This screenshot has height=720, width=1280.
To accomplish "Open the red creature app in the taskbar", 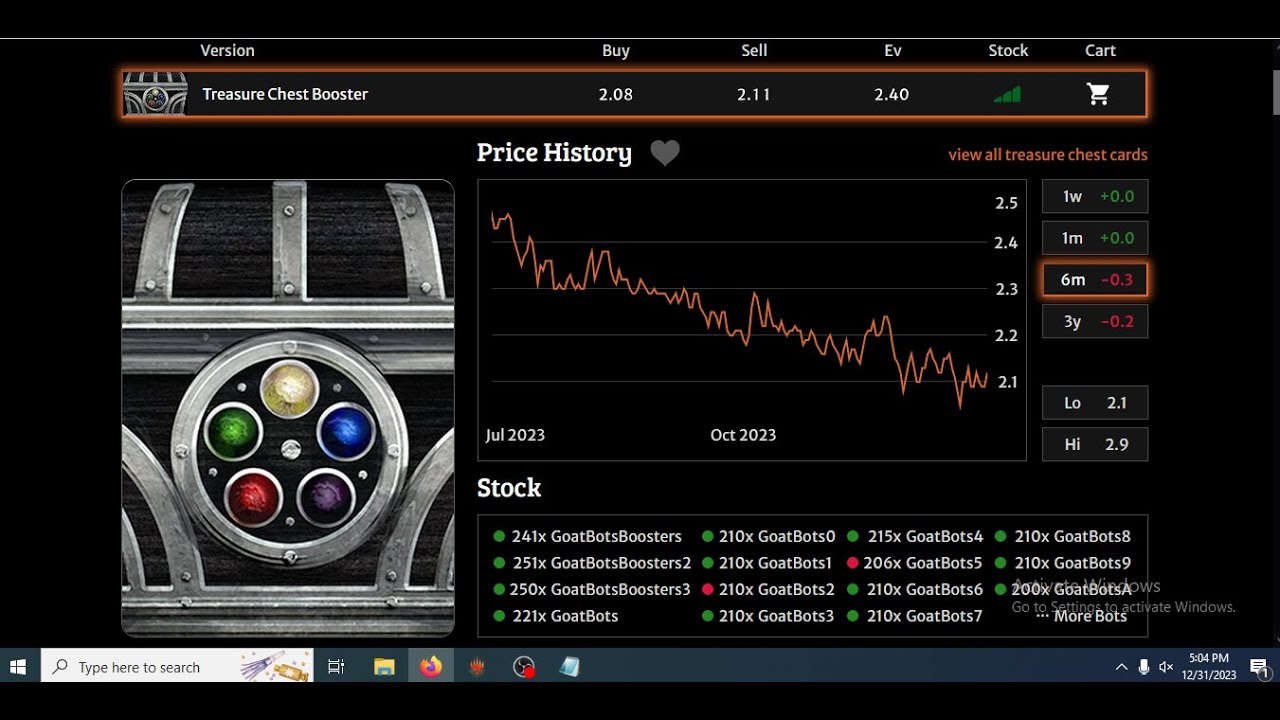I will pos(477,667).
